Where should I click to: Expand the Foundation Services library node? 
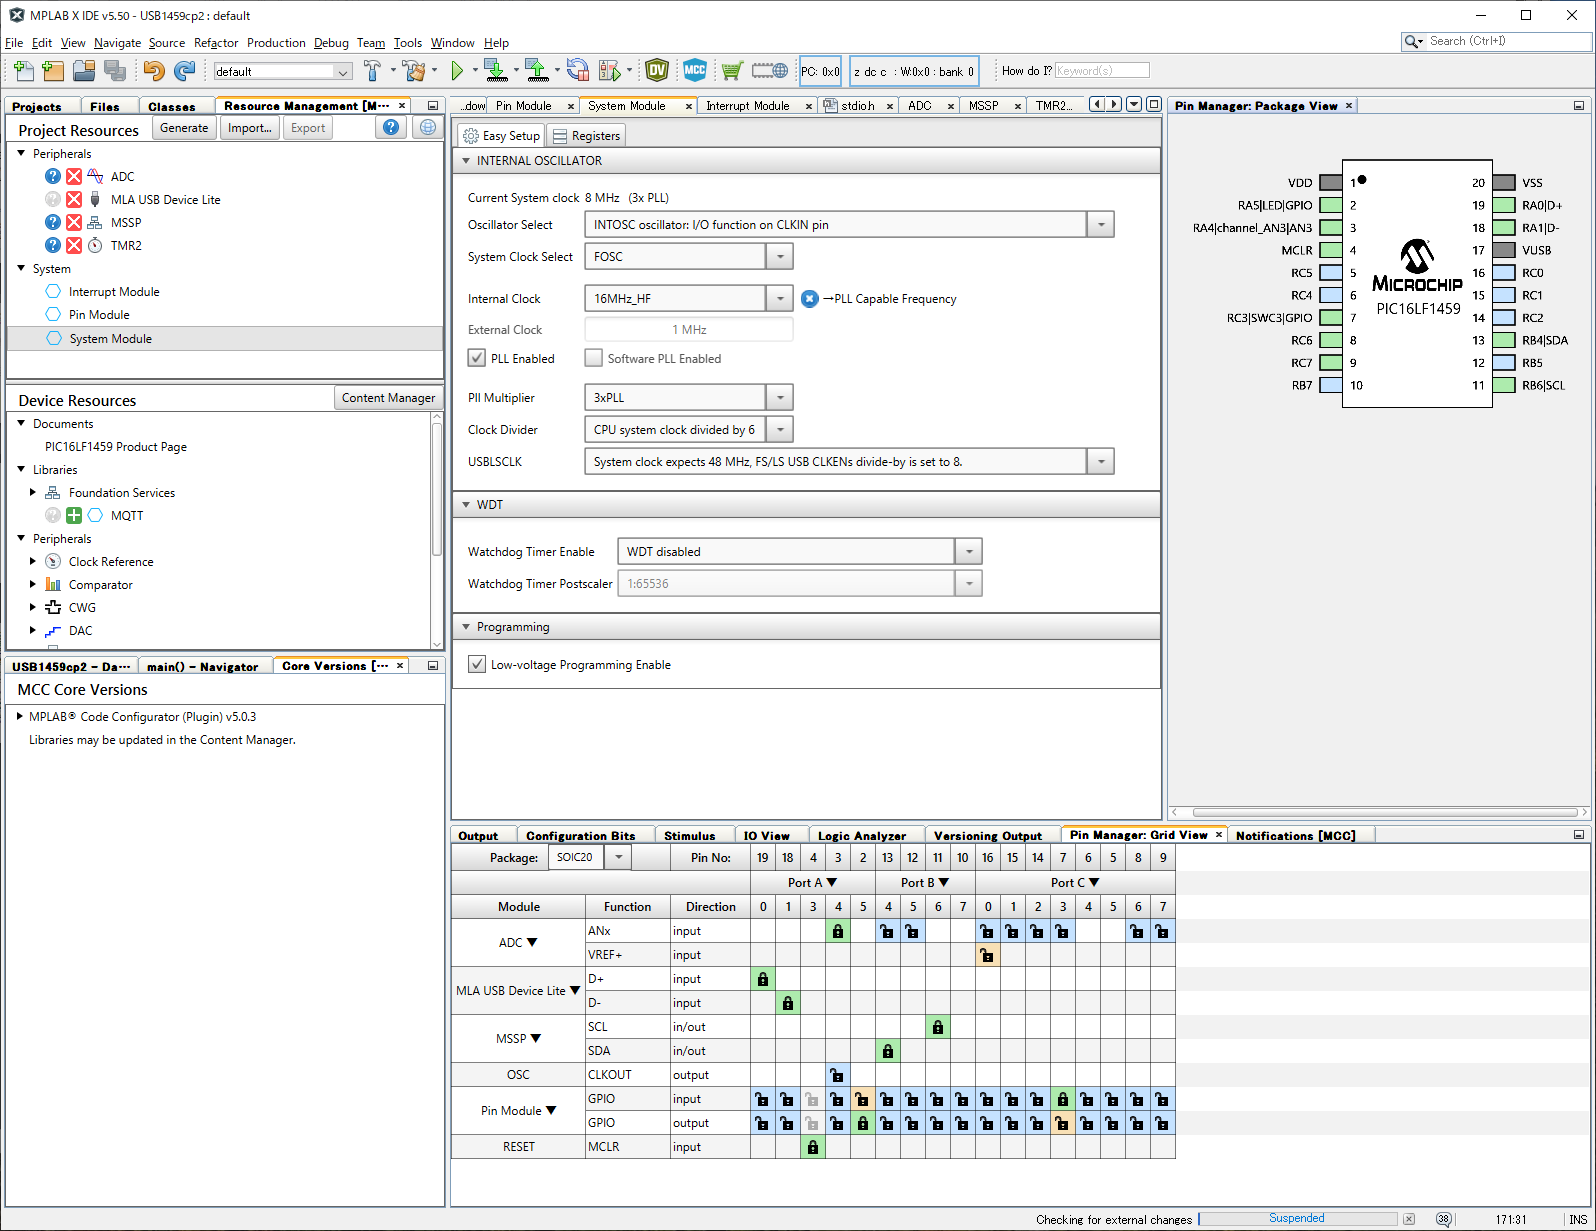click(x=32, y=492)
